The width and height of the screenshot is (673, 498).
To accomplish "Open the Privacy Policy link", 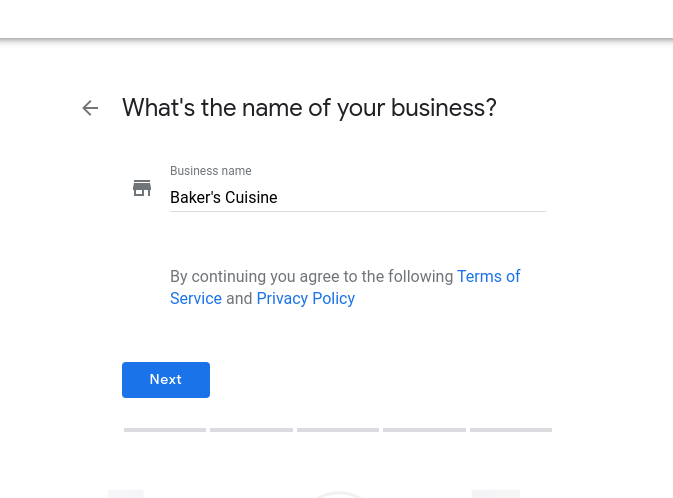I will coord(306,298).
